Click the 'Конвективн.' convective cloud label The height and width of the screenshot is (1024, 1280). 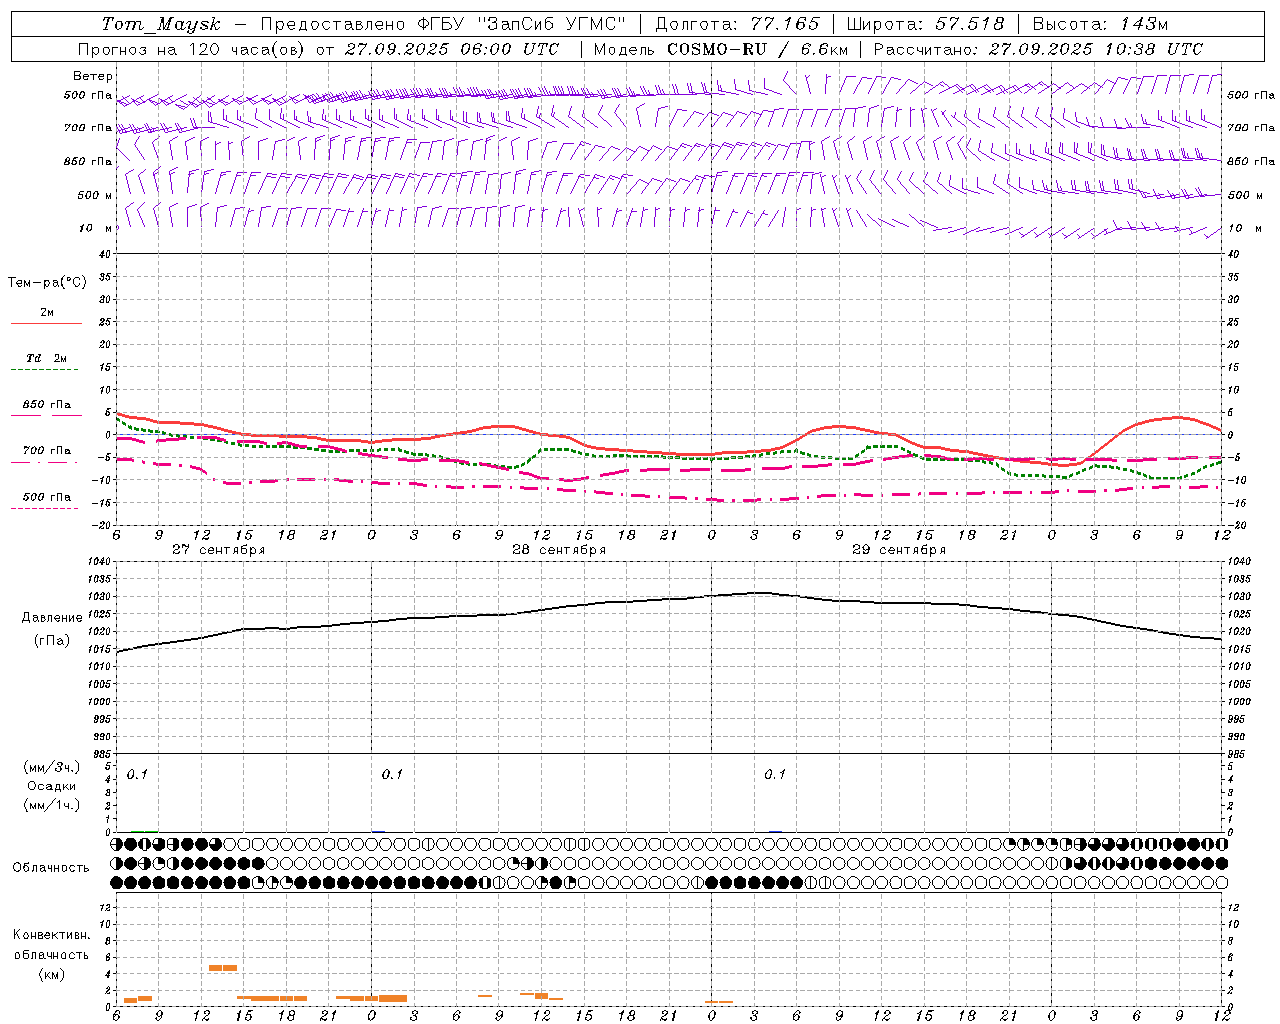(52, 935)
